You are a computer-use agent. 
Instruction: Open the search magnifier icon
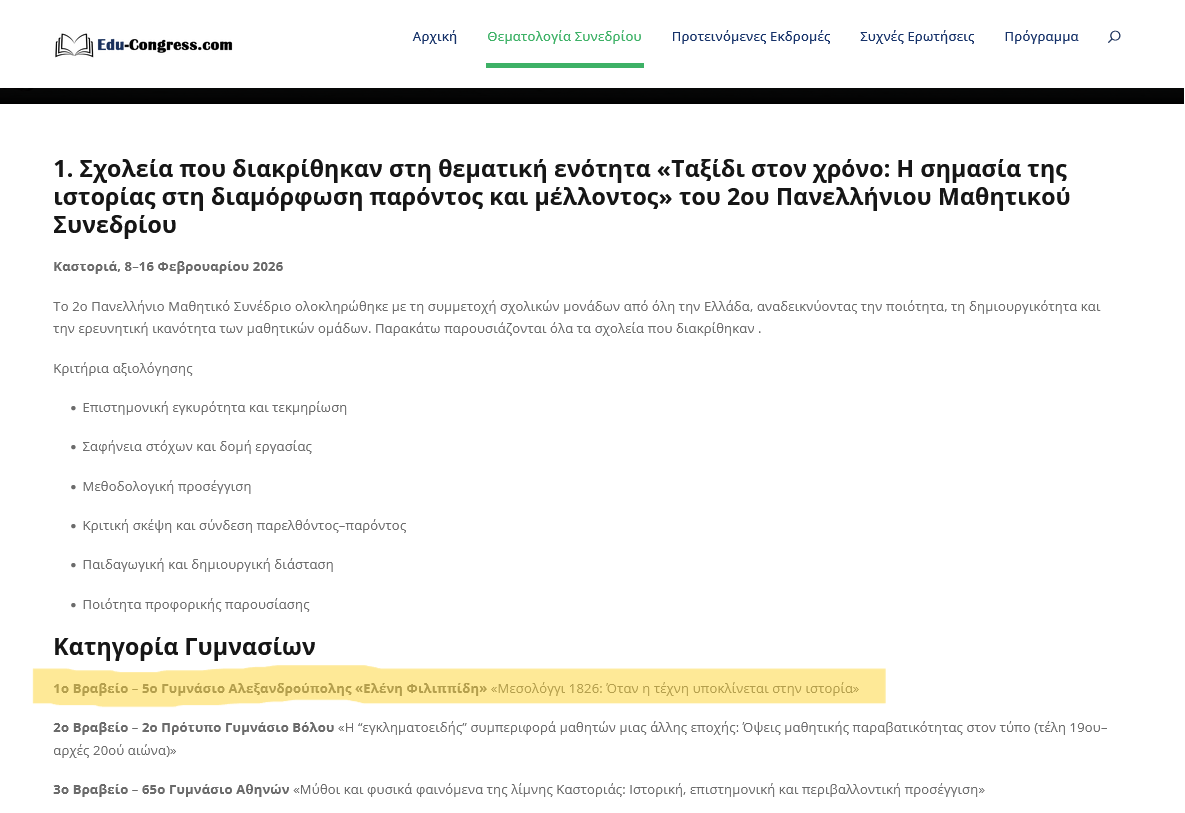pos(1114,37)
